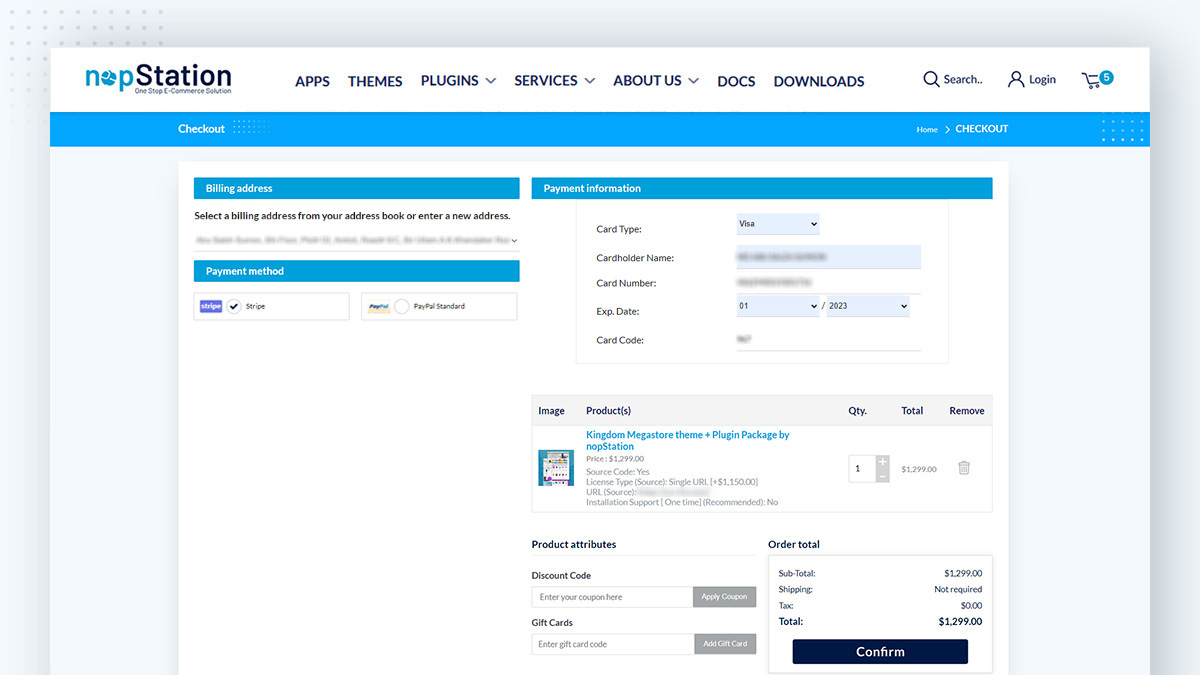Click the quantity input field
1200x675 pixels.
click(862, 468)
